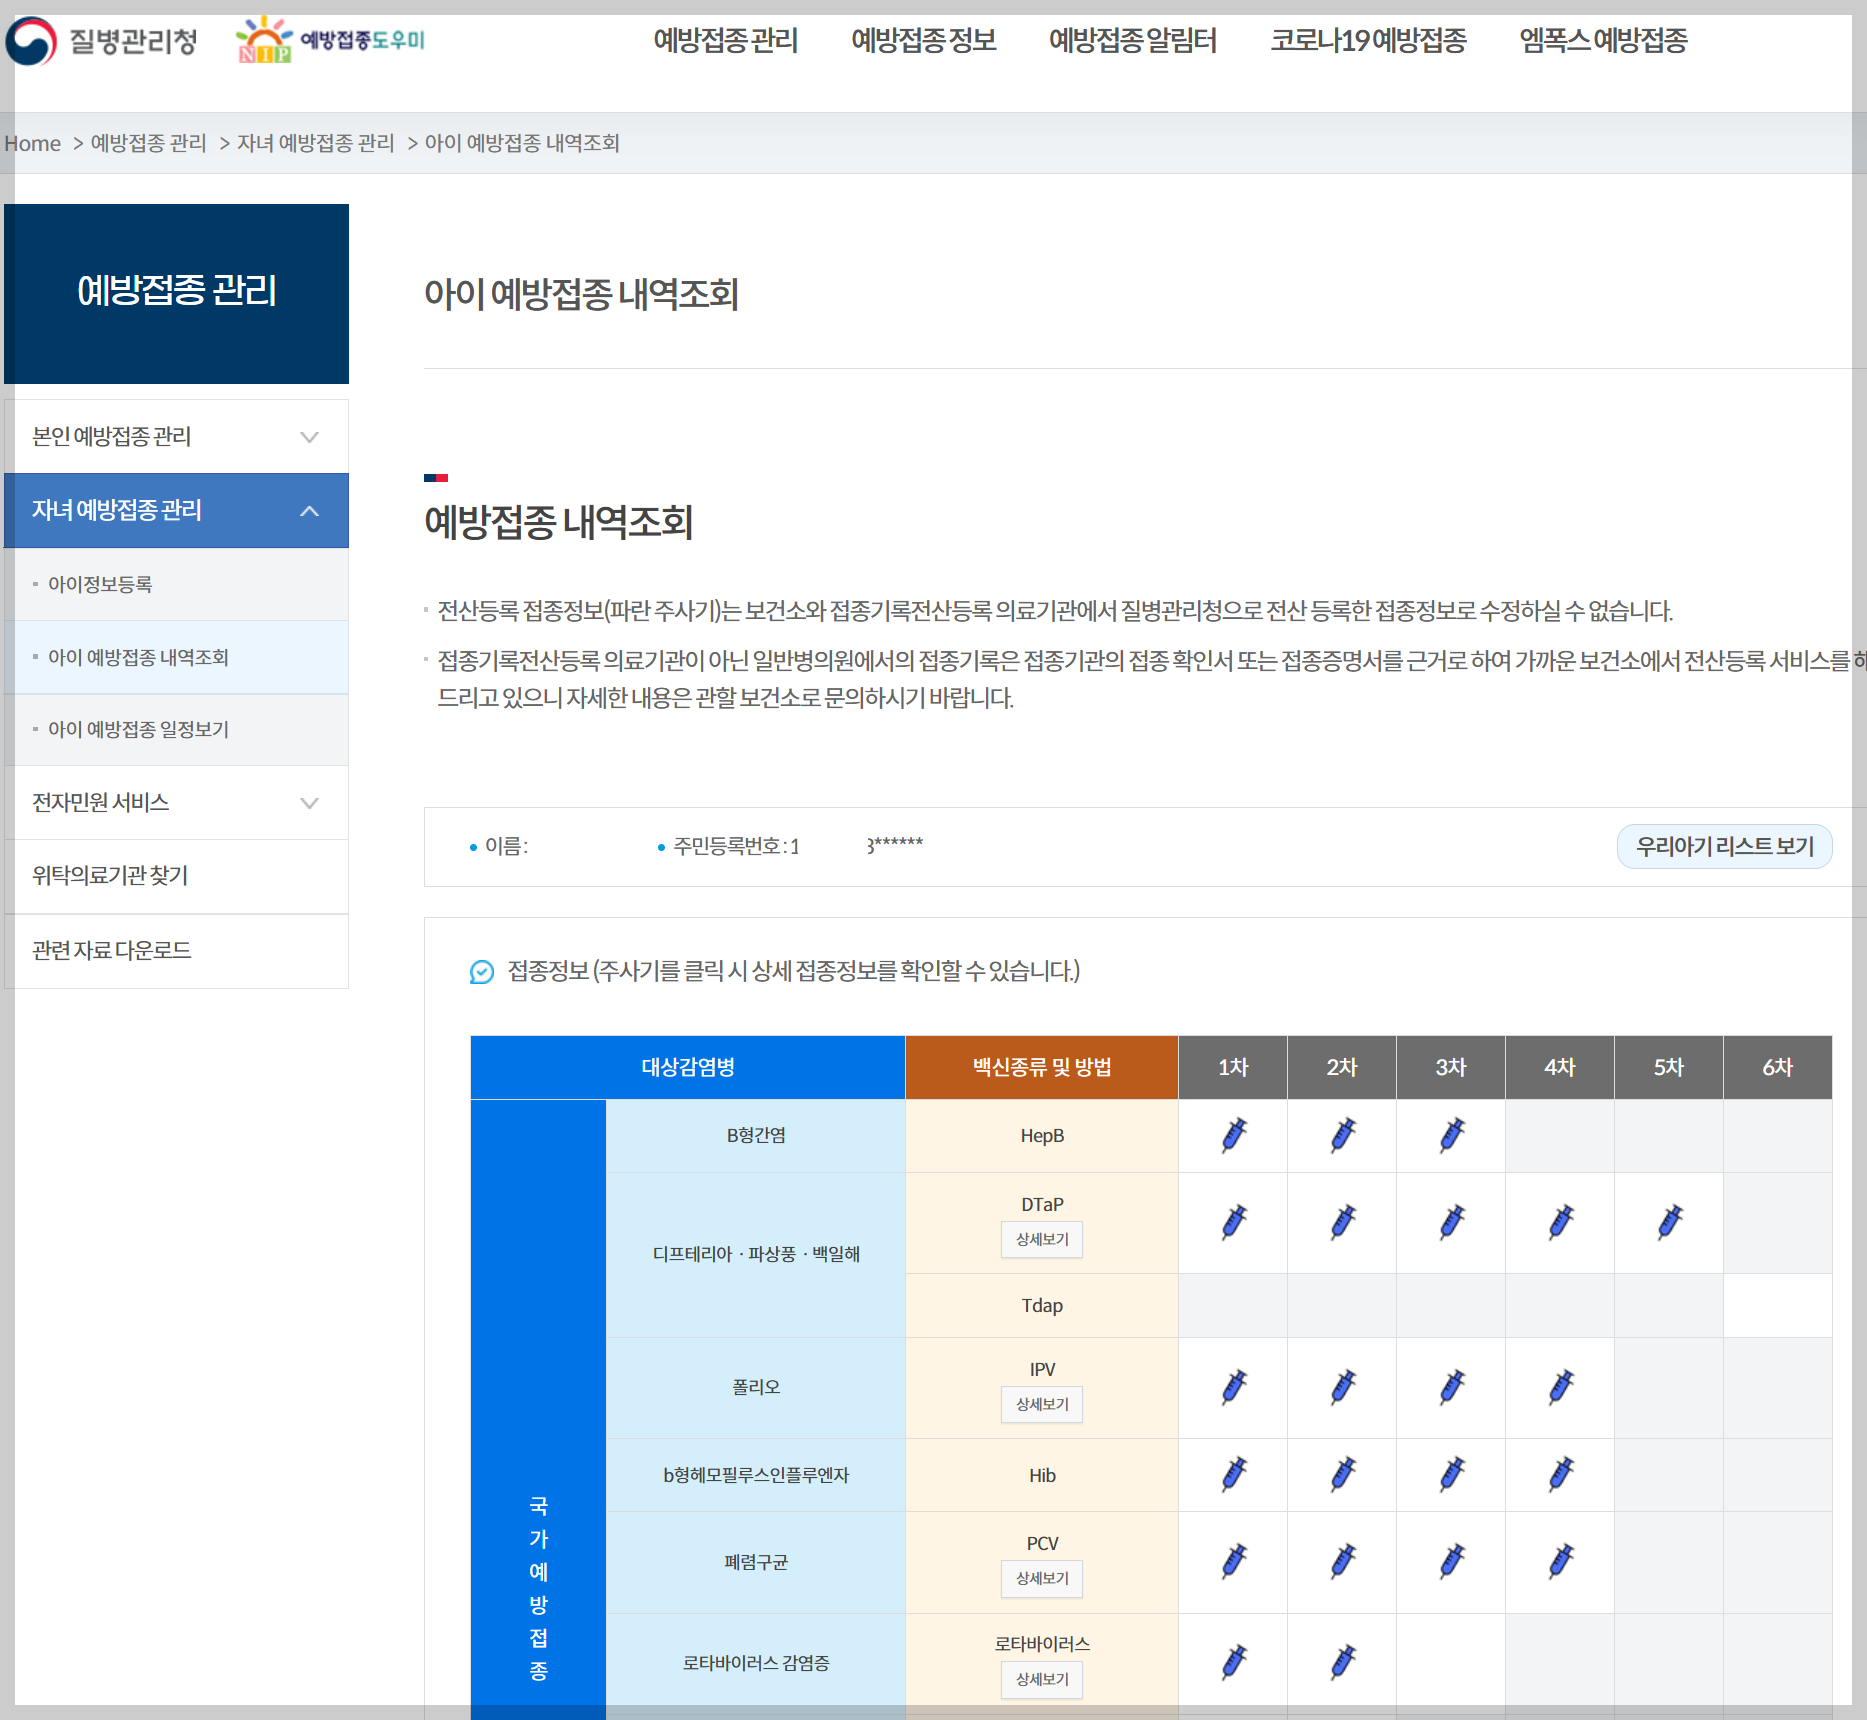Image resolution: width=1867 pixels, height=1720 pixels.
Task: Open HepB 1차 syringe icon
Action: [x=1234, y=1135]
